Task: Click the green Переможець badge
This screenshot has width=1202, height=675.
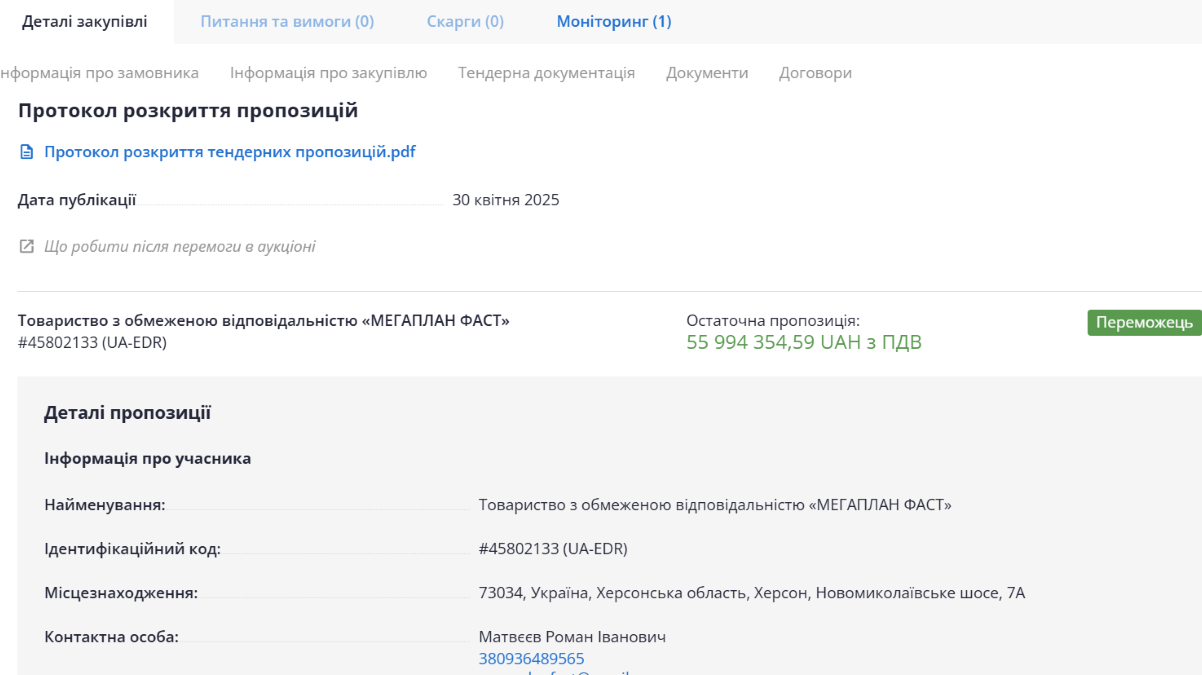Action: pos(1144,322)
